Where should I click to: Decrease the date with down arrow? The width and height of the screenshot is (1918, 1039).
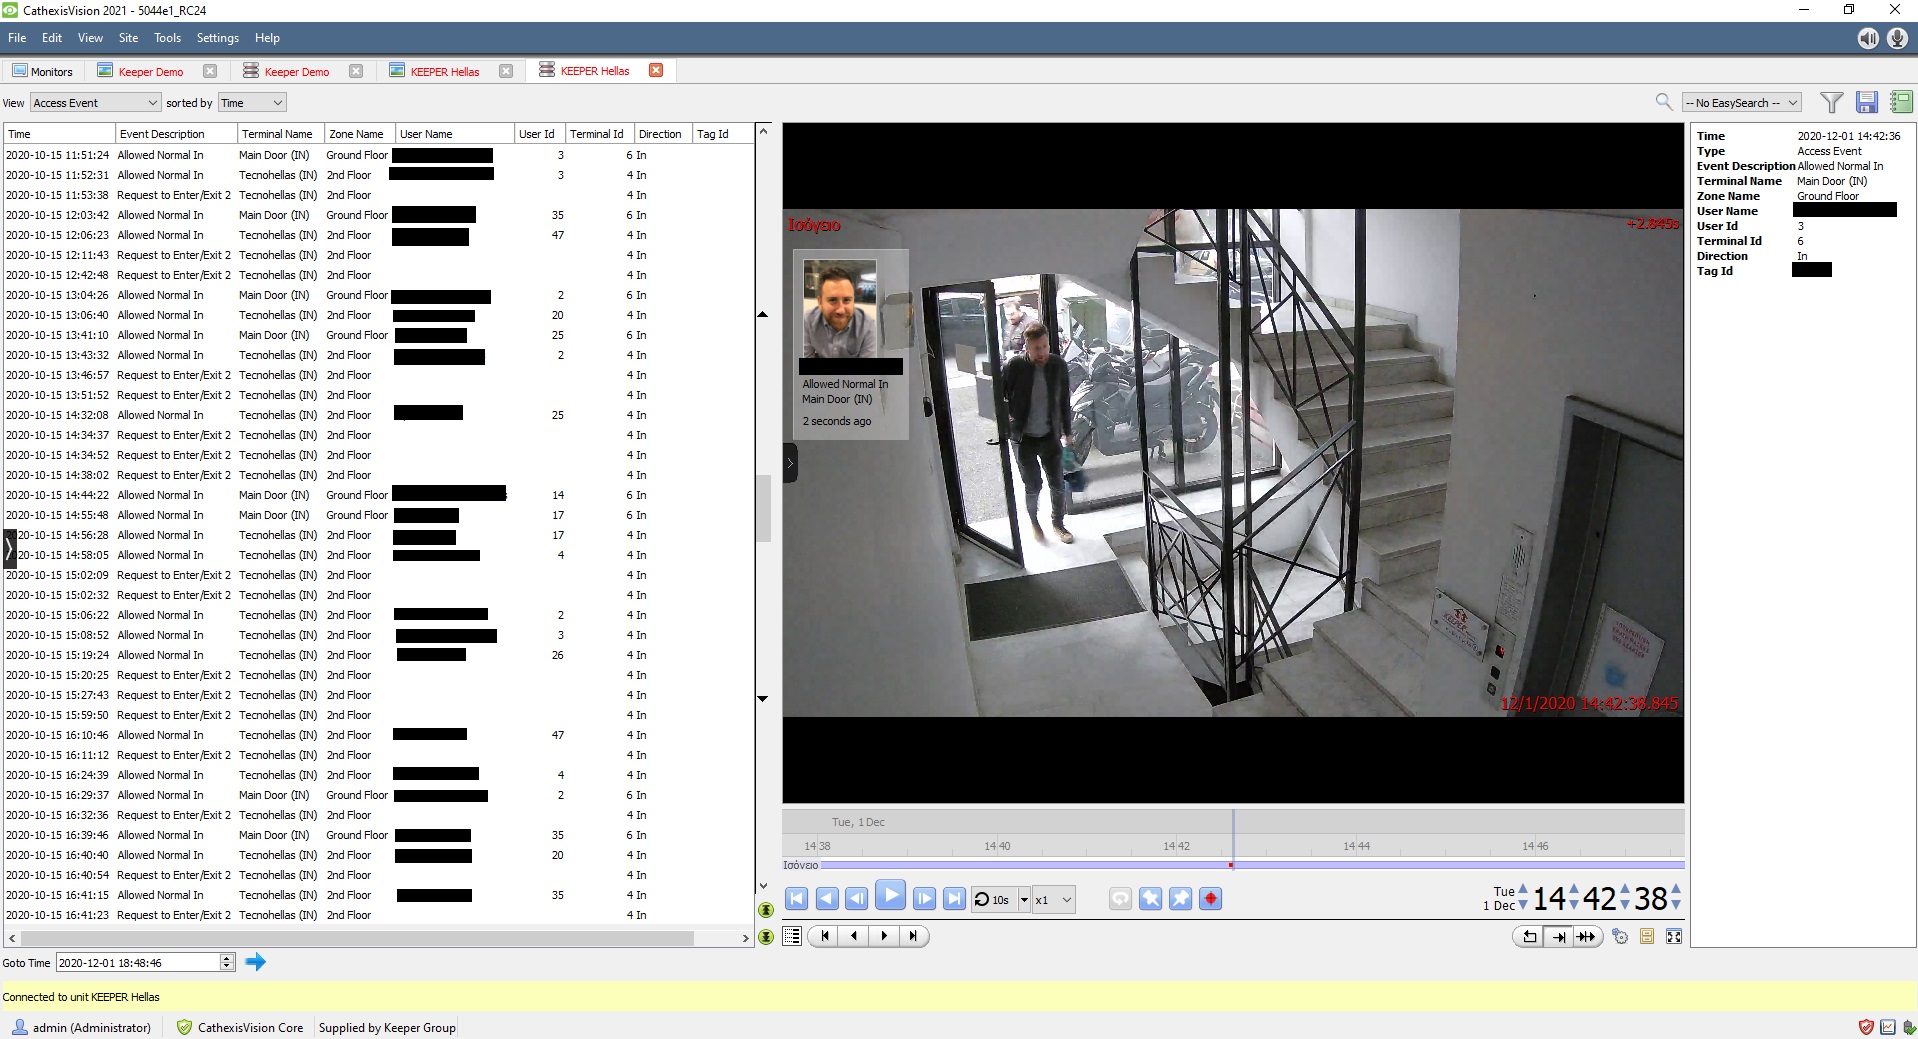[x=1523, y=906]
